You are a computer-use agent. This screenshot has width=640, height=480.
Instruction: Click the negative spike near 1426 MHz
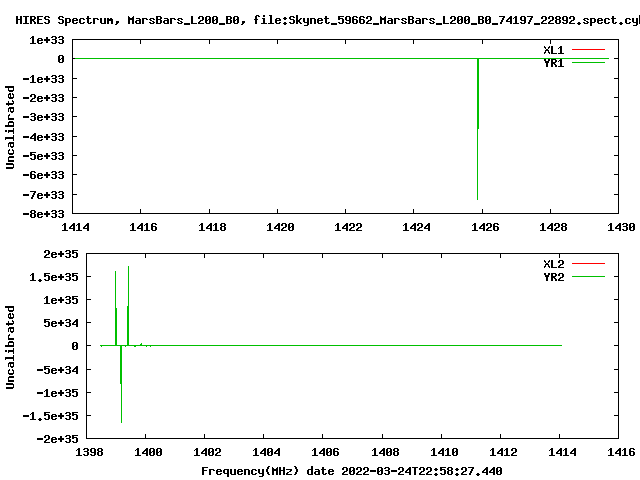[478, 129]
